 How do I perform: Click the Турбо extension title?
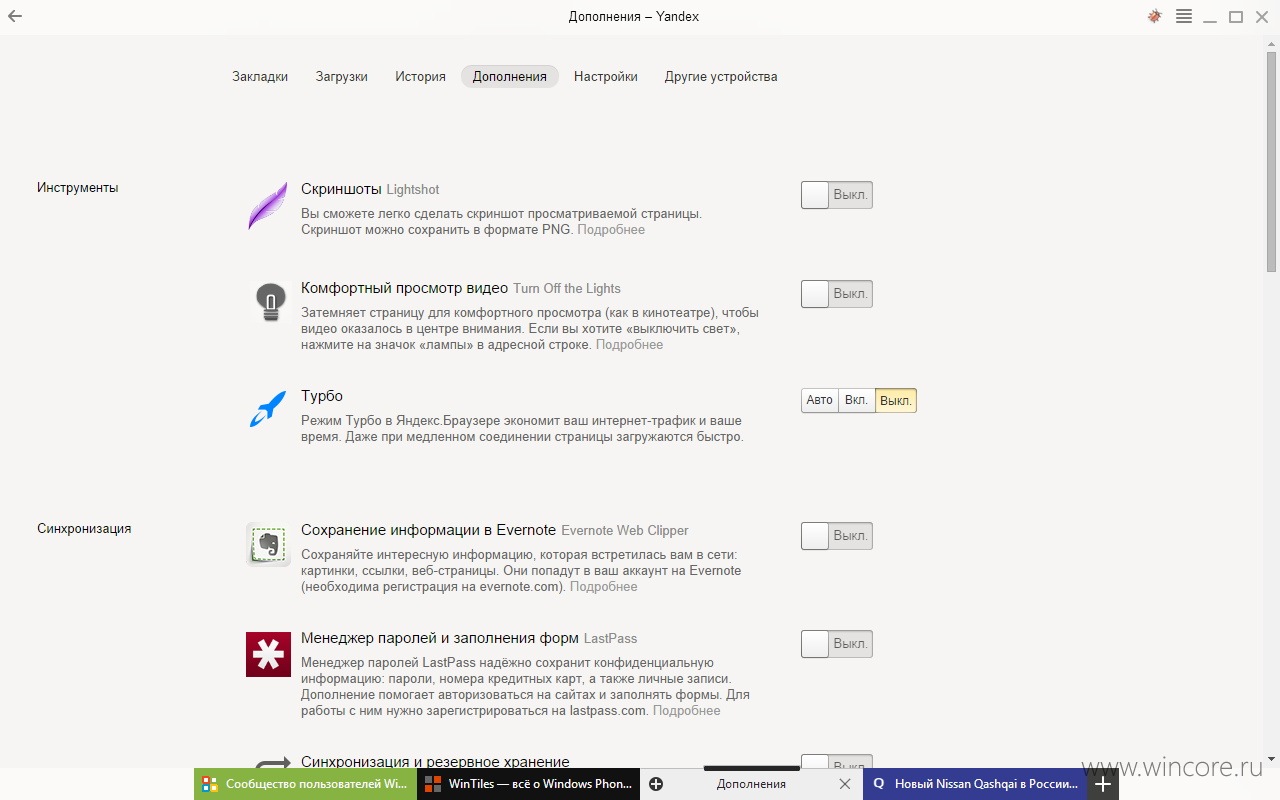click(x=322, y=396)
